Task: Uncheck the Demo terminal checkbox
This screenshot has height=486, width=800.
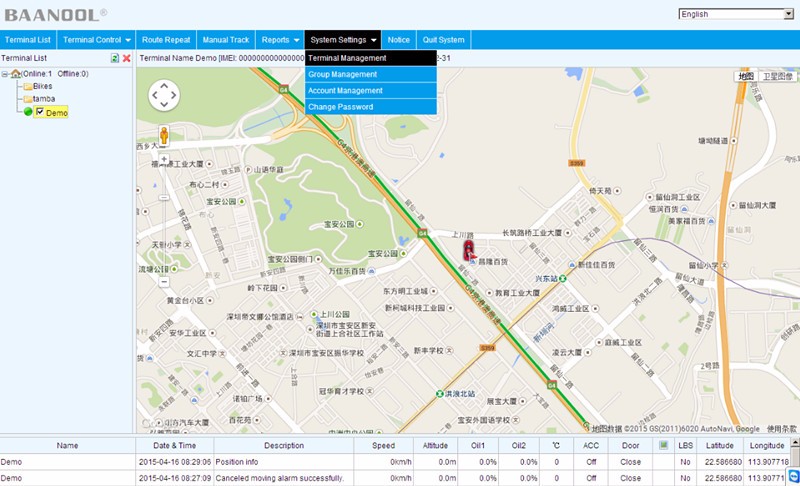Action: point(40,112)
